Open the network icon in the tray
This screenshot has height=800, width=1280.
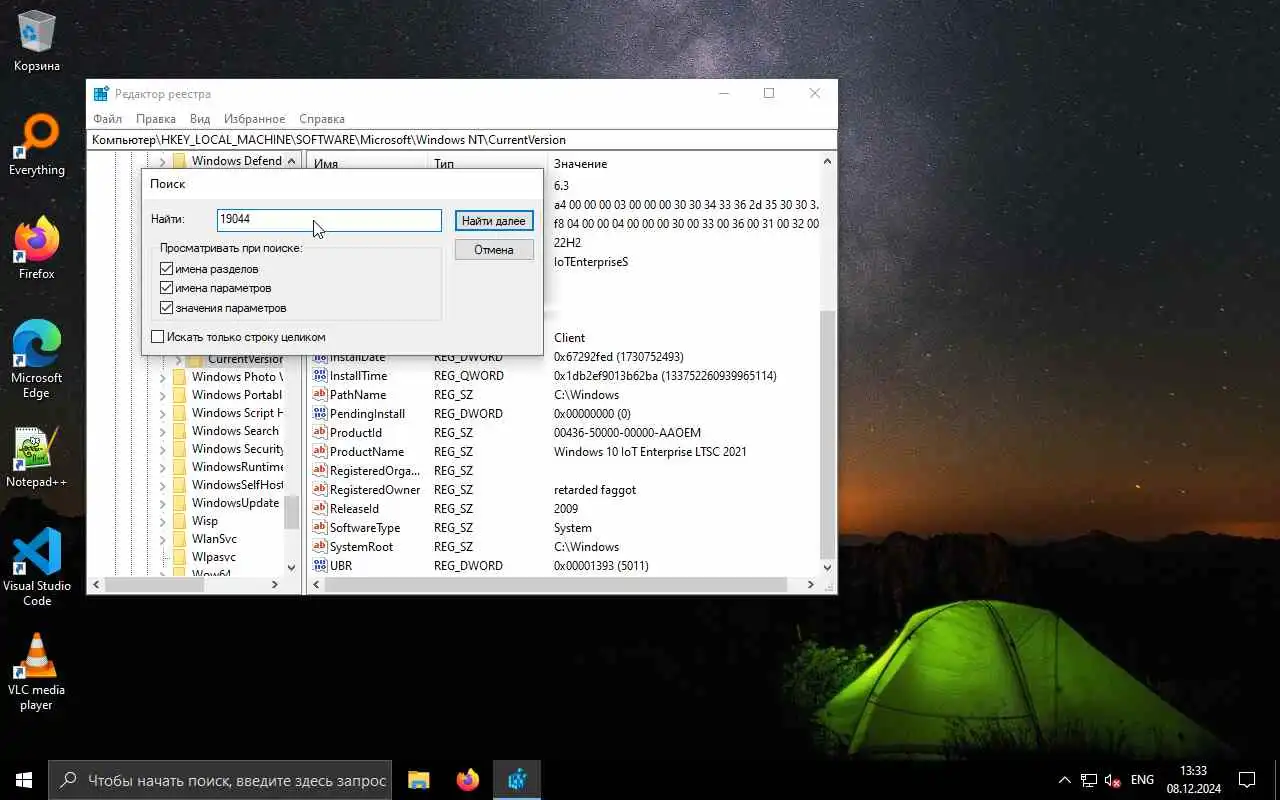point(1089,780)
